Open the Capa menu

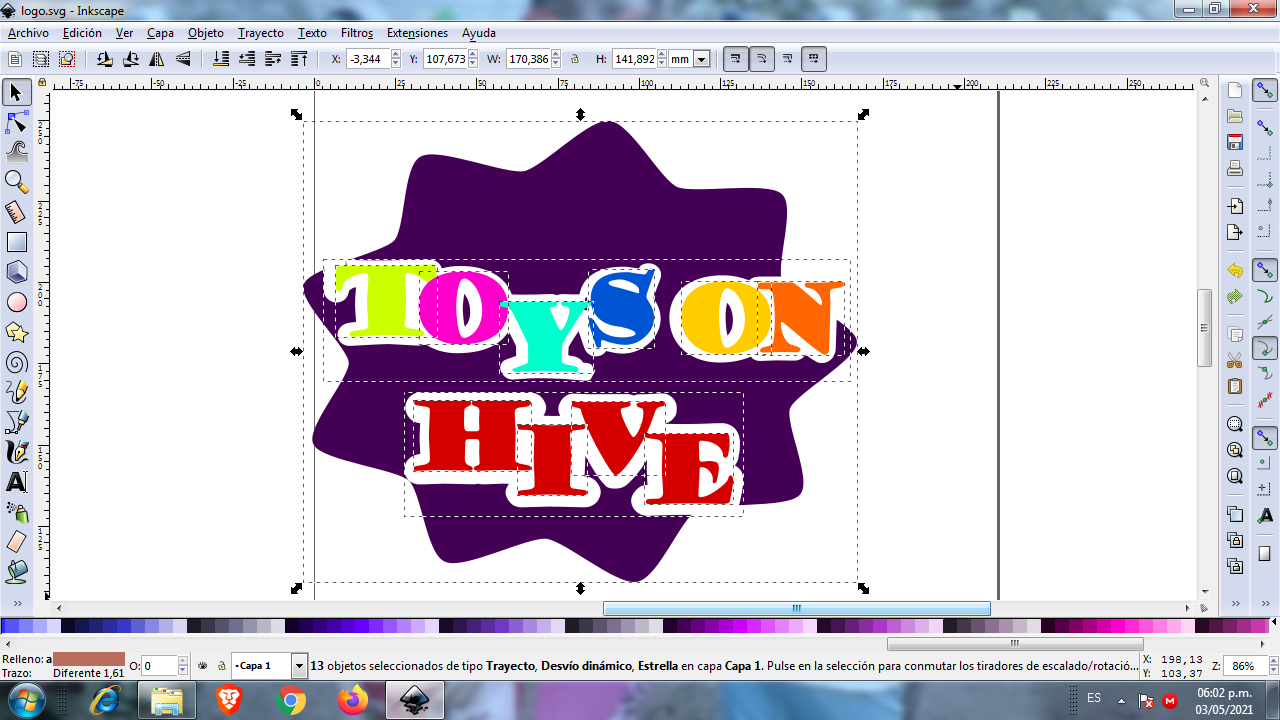pyautogui.click(x=160, y=33)
